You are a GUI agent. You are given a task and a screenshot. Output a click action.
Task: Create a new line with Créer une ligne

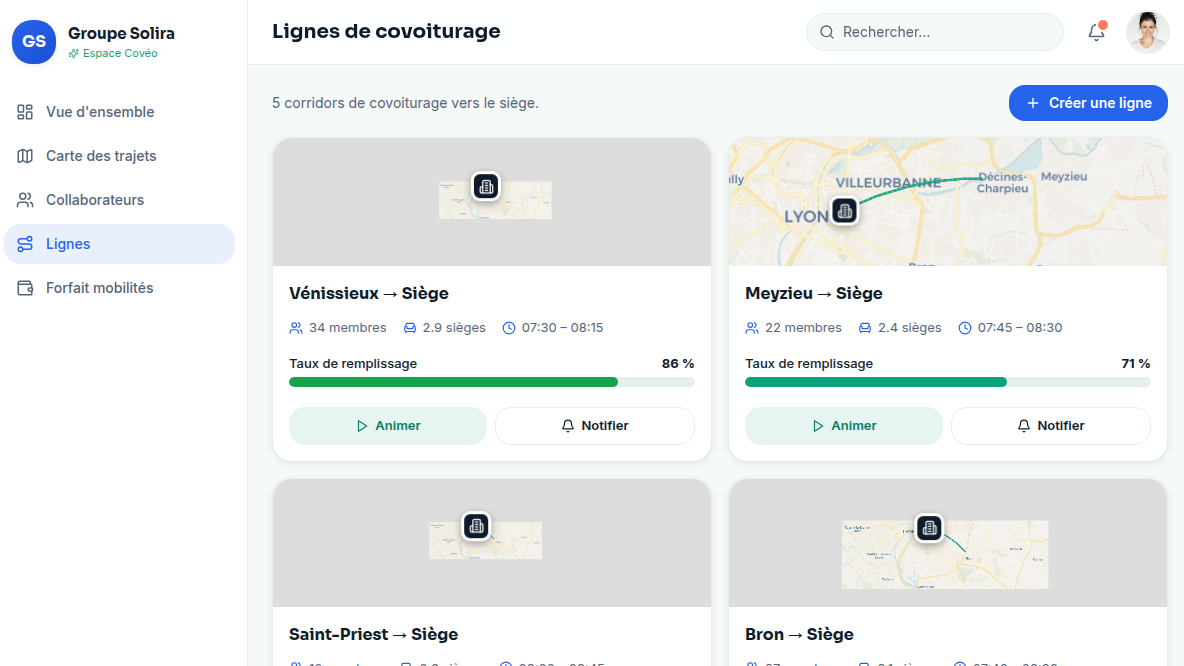1088,103
